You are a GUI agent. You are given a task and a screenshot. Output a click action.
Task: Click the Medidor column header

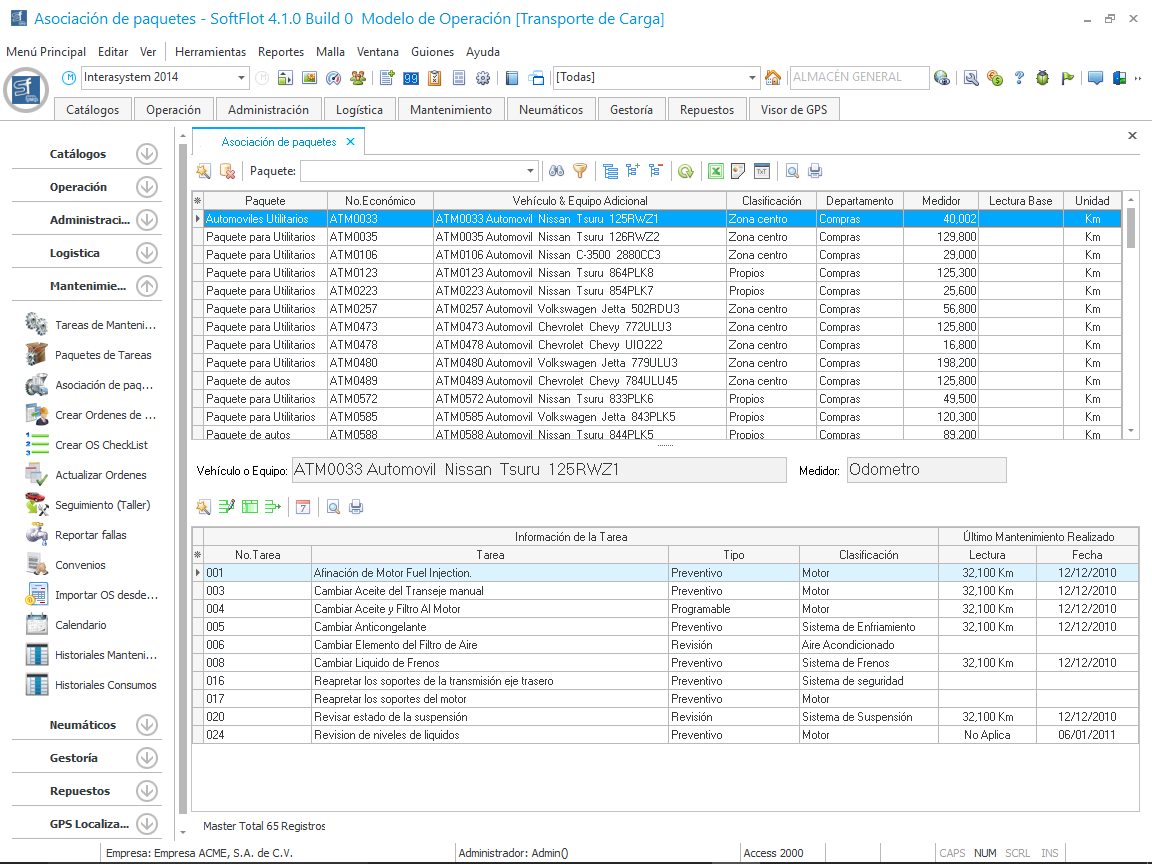tap(940, 201)
